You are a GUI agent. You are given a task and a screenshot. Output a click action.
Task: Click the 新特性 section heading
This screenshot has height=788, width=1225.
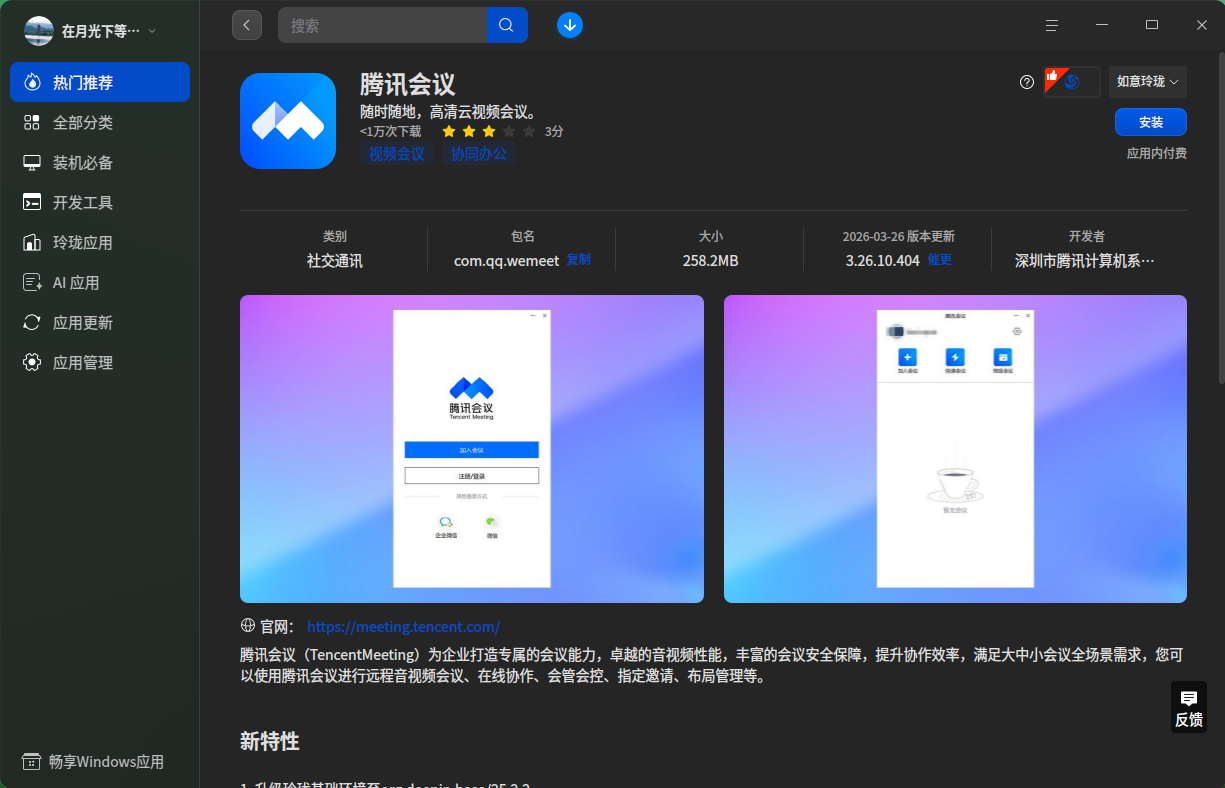[270, 741]
